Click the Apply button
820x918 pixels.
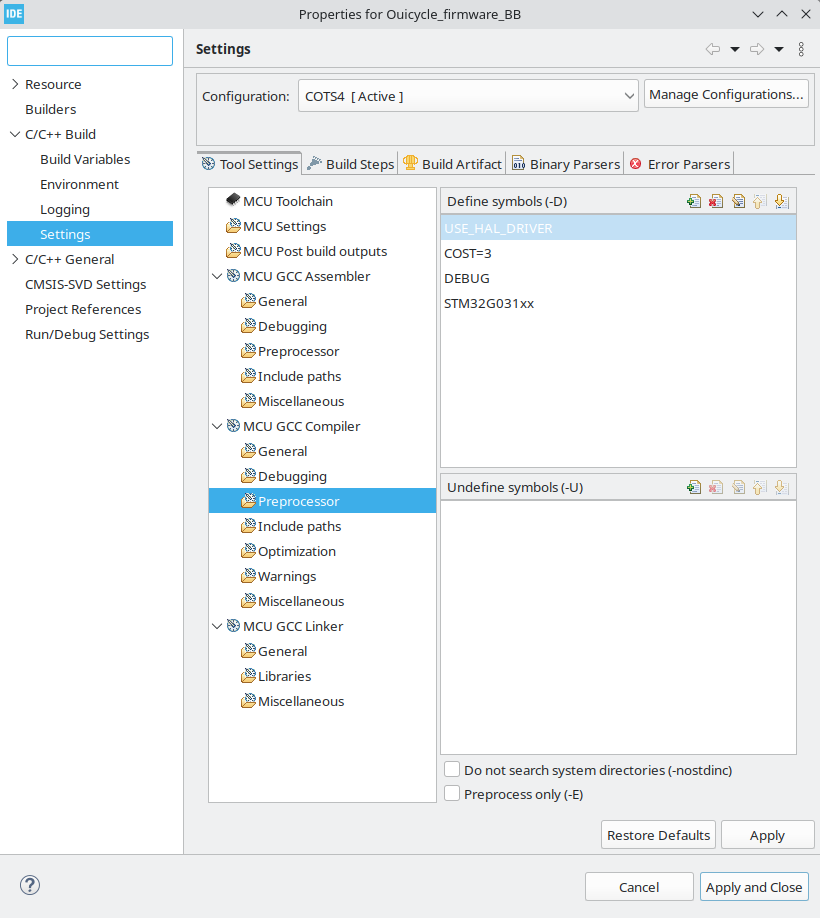(767, 835)
